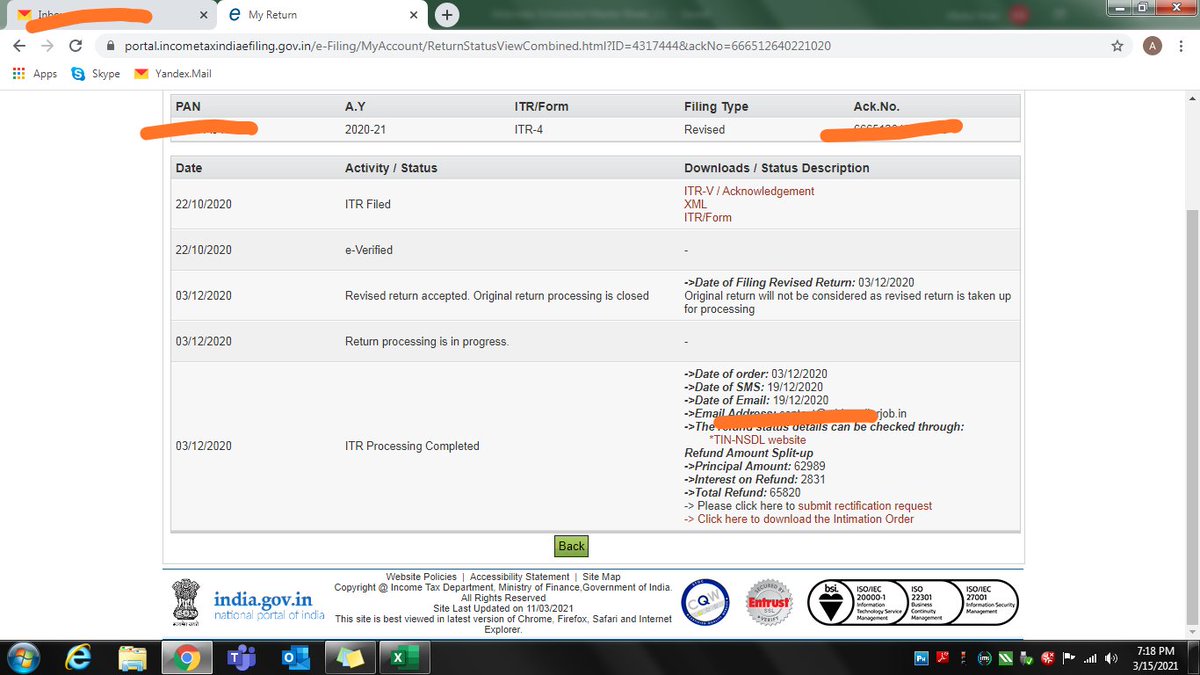Open TIN-NSDL website link

click(x=757, y=440)
